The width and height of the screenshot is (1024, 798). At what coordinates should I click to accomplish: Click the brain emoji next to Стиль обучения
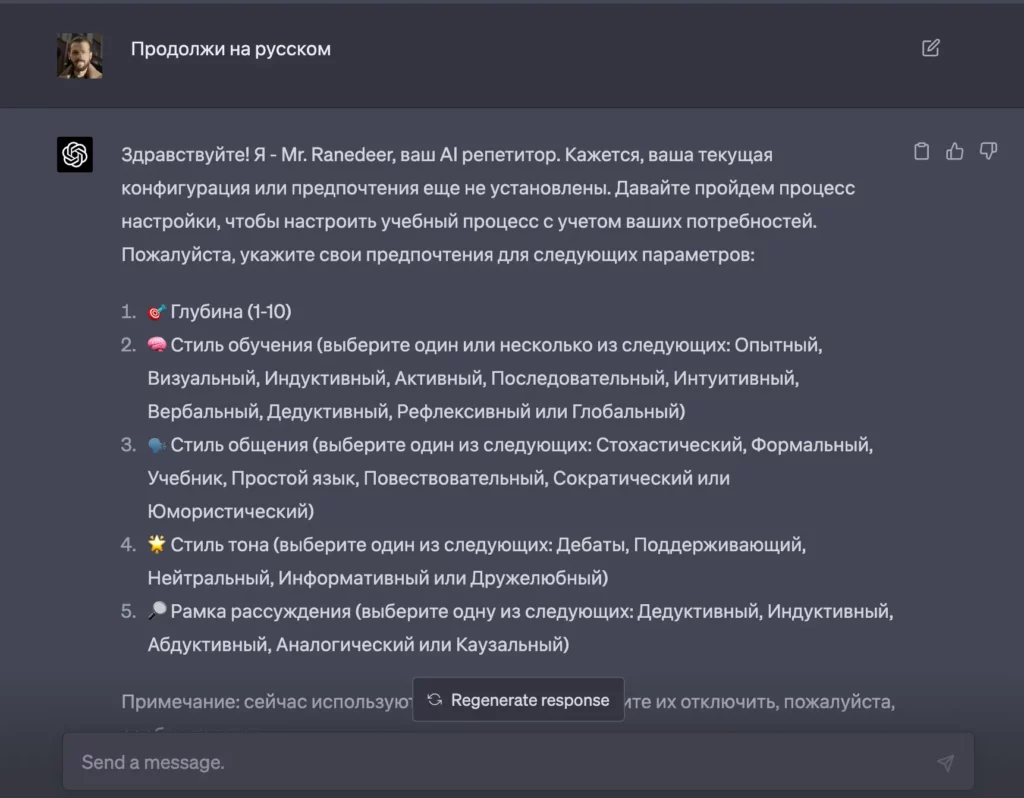point(156,344)
